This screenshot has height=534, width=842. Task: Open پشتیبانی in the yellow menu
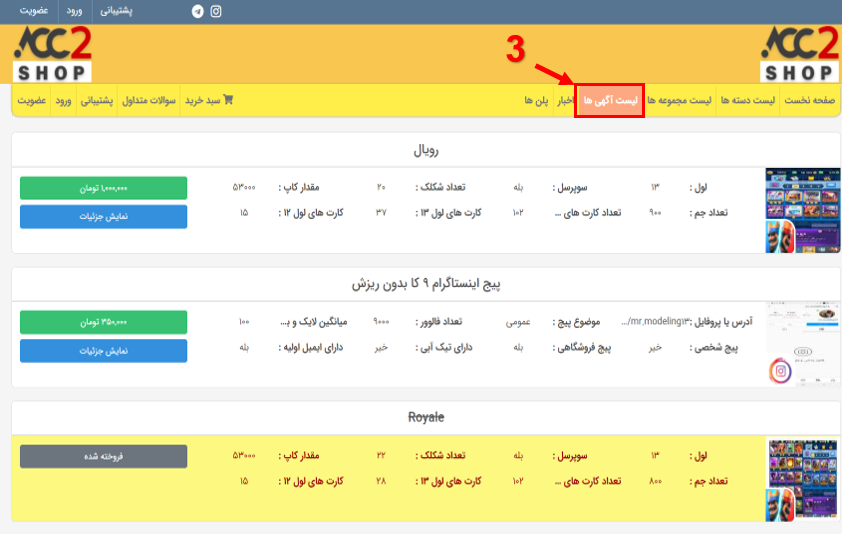click(97, 100)
